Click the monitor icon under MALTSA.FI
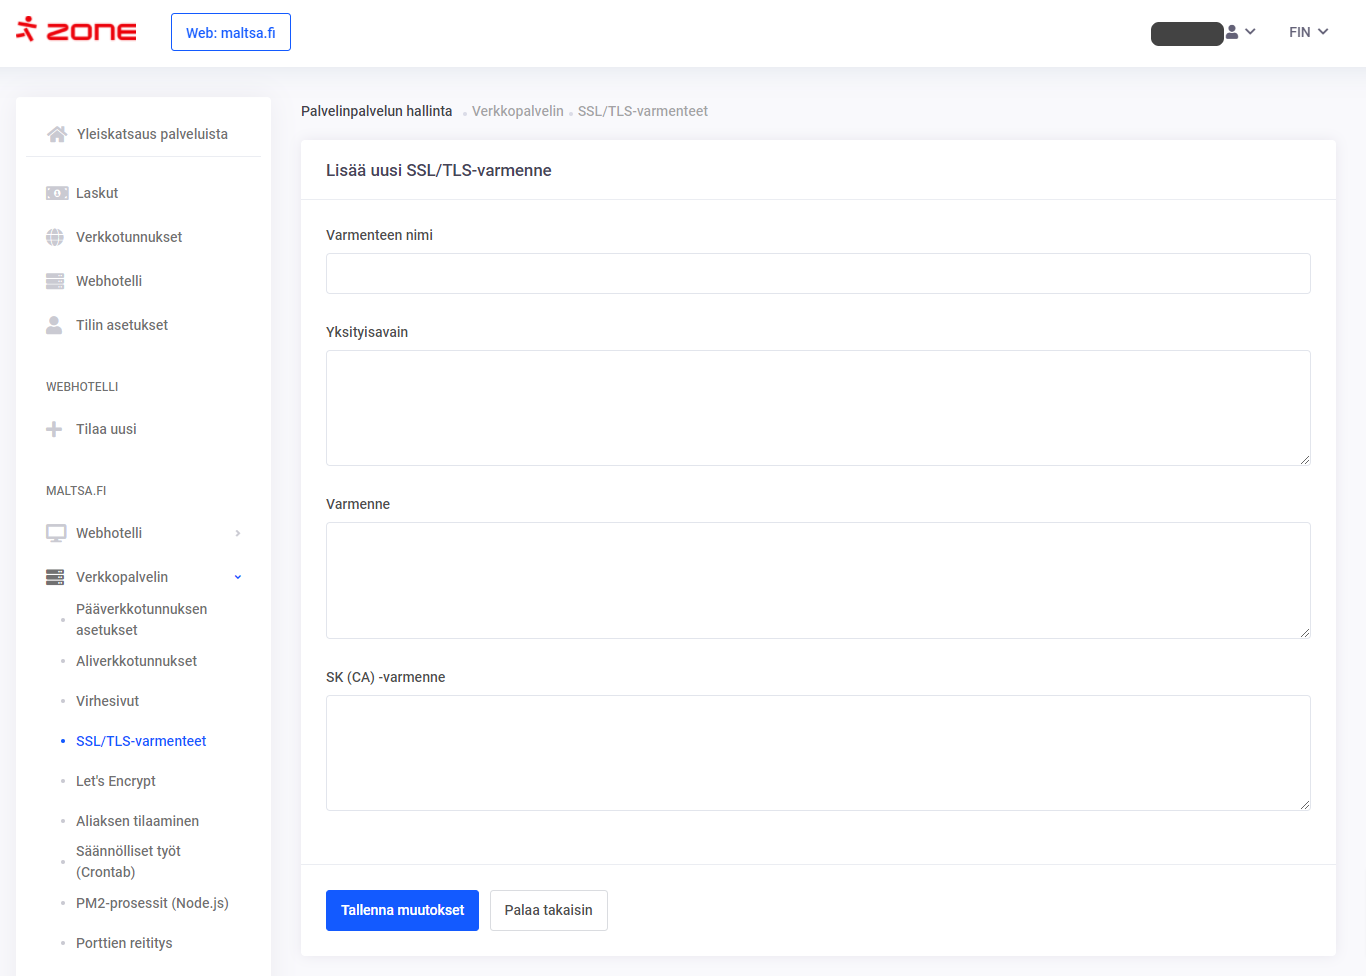Viewport: 1366px width, 976px height. tap(56, 533)
